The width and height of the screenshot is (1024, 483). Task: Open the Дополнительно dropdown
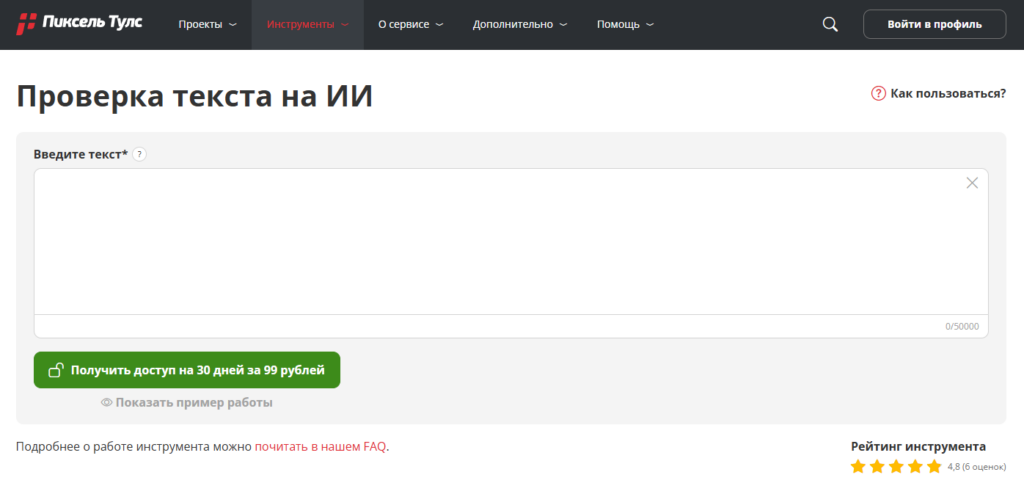pos(520,25)
